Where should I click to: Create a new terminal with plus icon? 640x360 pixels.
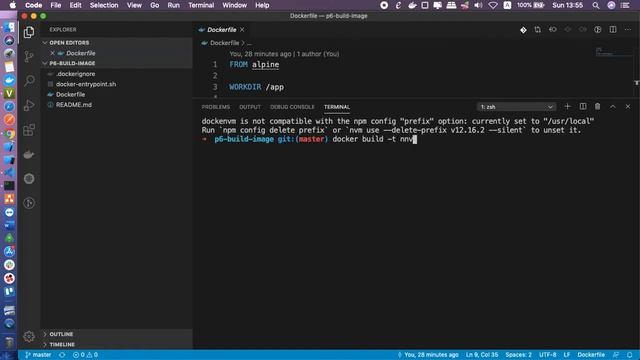click(567, 107)
